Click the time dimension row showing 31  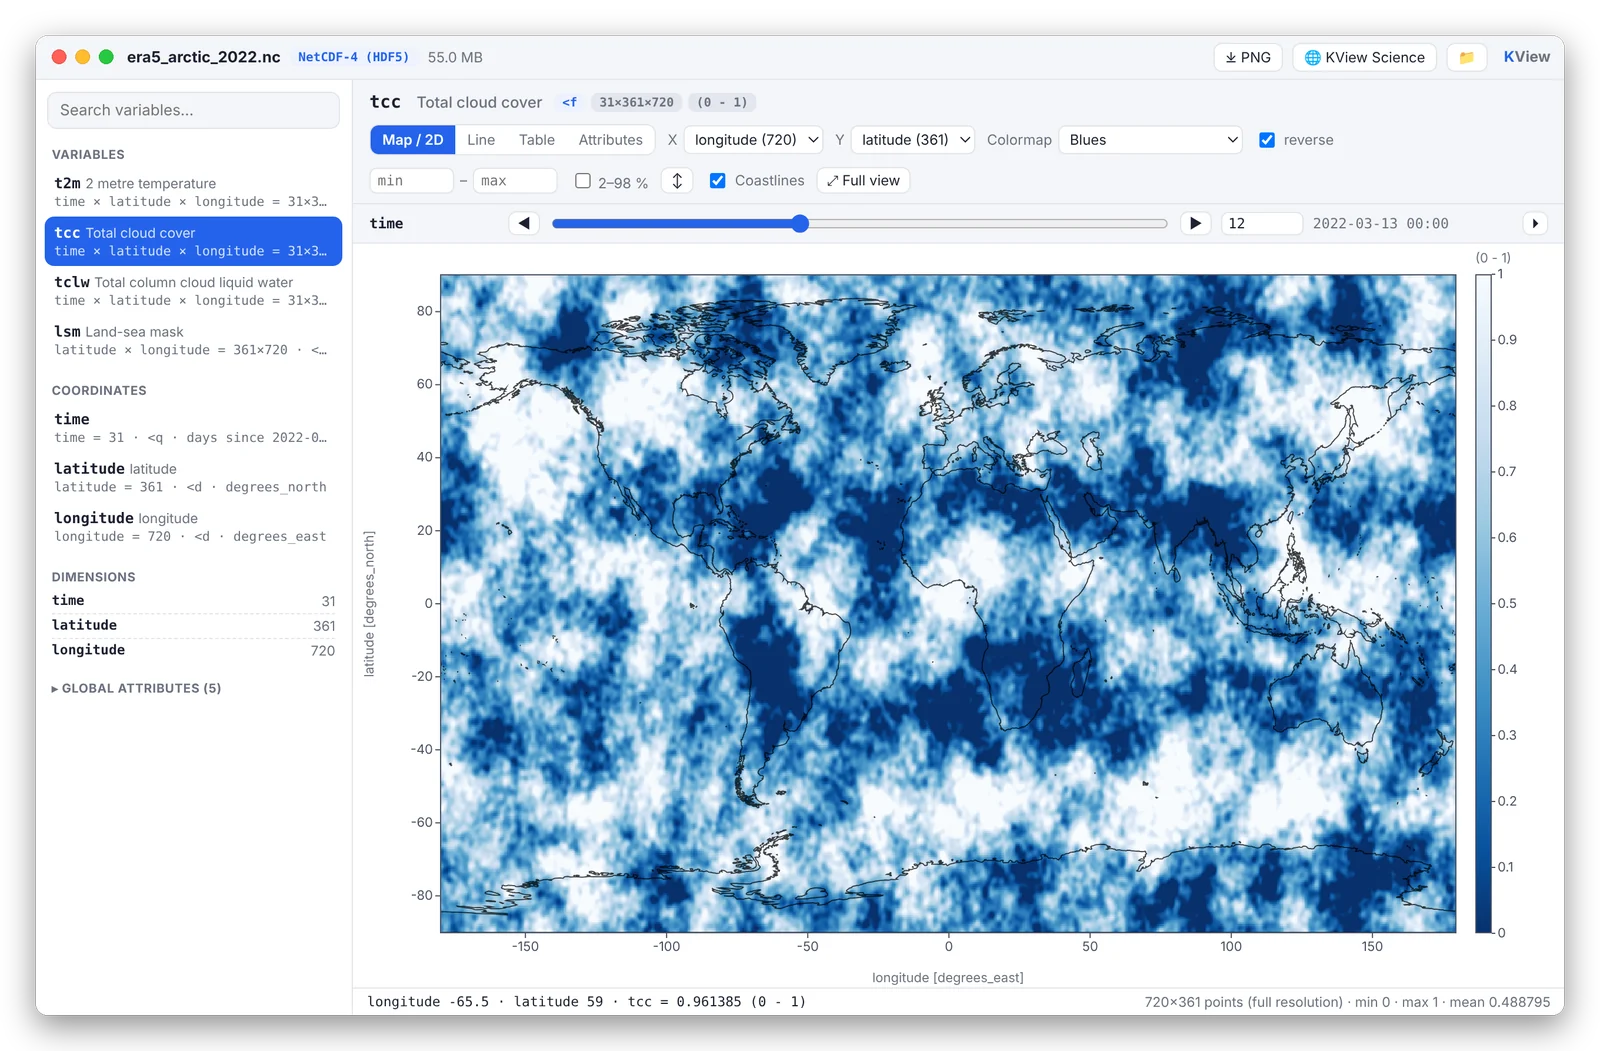[x=193, y=600]
